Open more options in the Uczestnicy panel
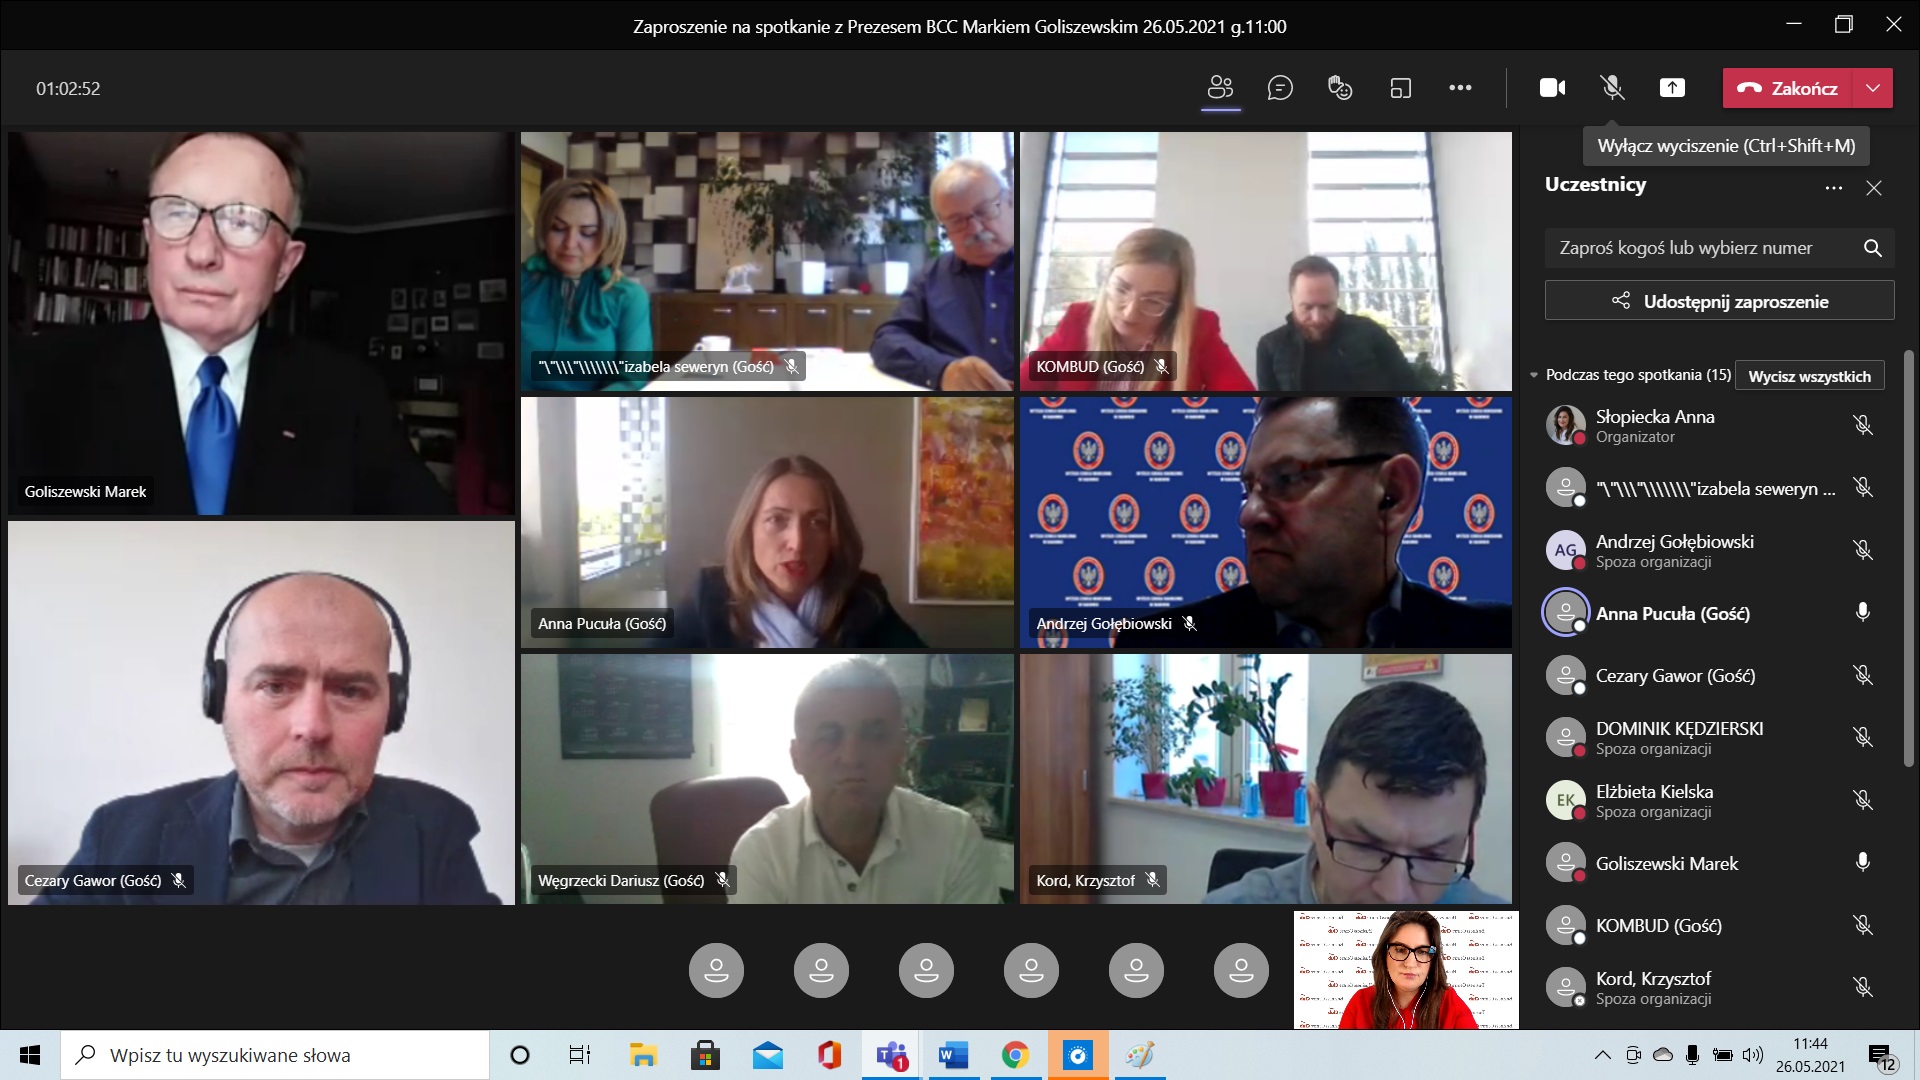The width and height of the screenshot is (1920, 1080). (x=1833, y=188)
